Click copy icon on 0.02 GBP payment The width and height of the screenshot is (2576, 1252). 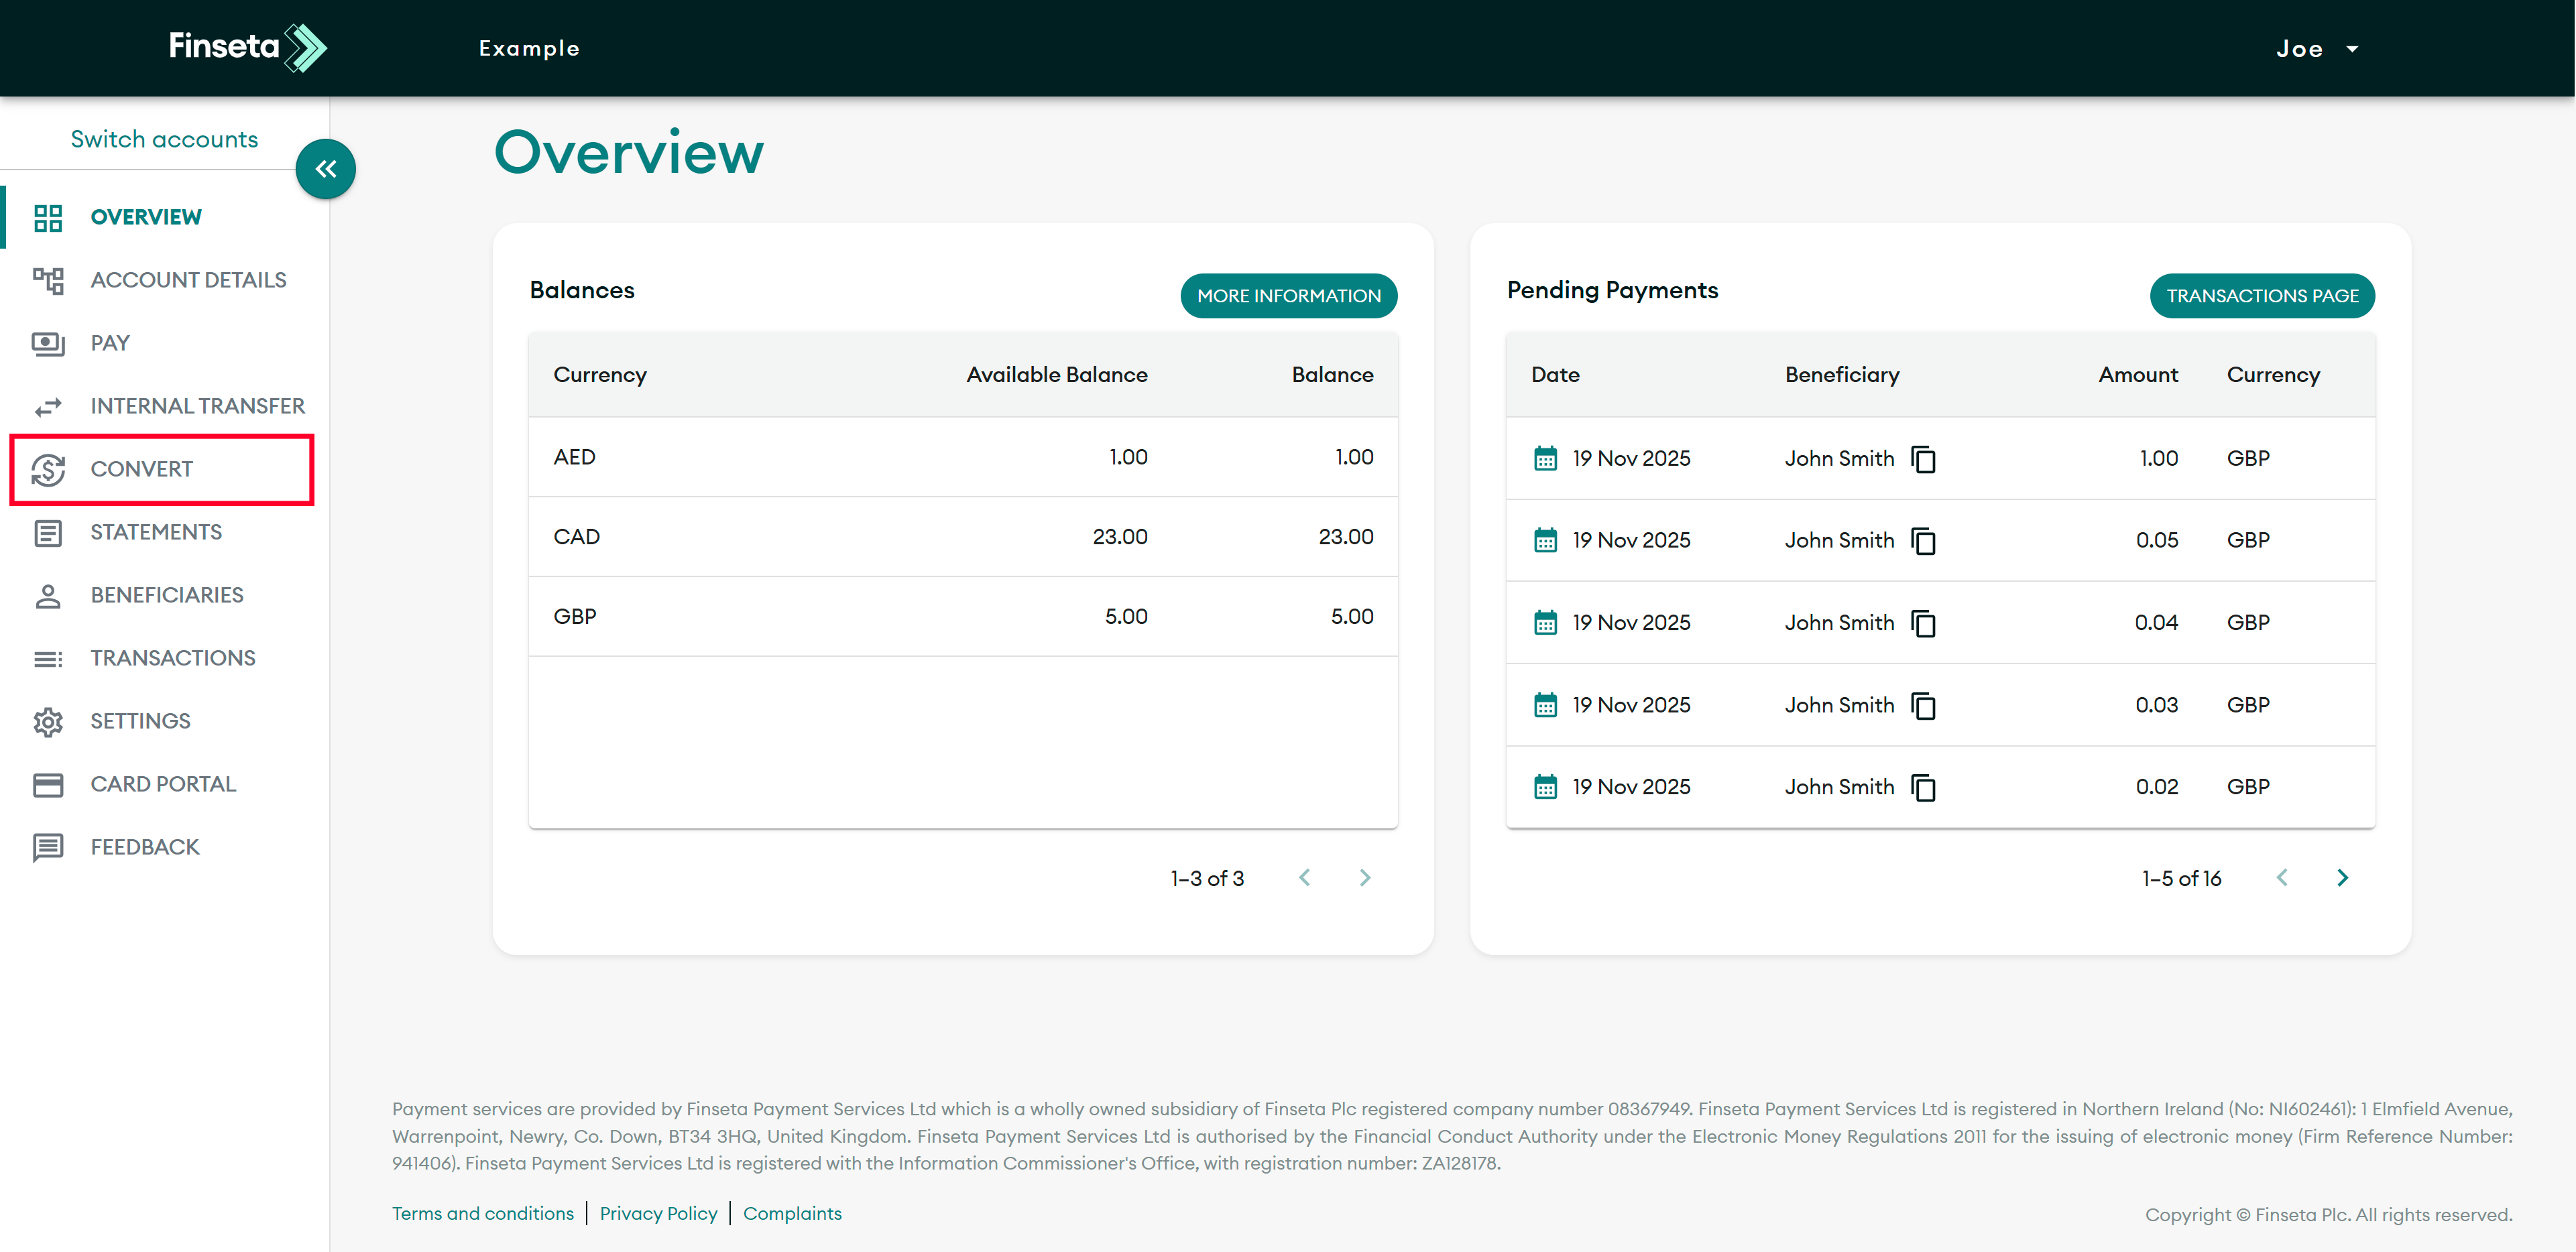click(1923, 788)
